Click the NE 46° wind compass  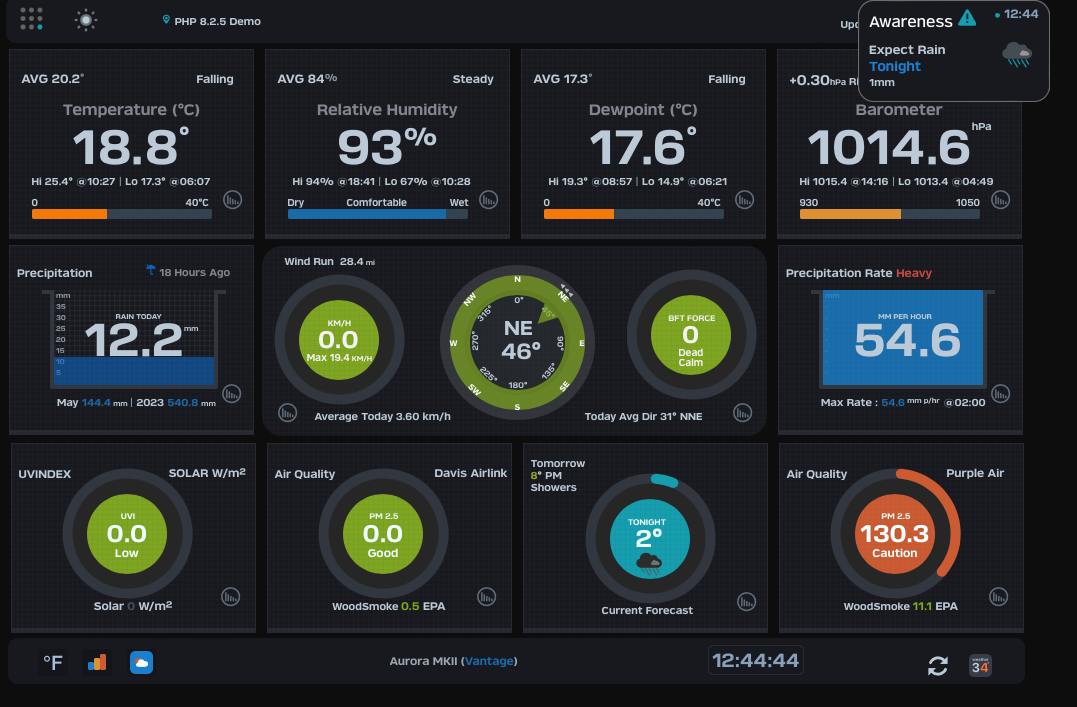pyautogui.click(x=517, y=339)
